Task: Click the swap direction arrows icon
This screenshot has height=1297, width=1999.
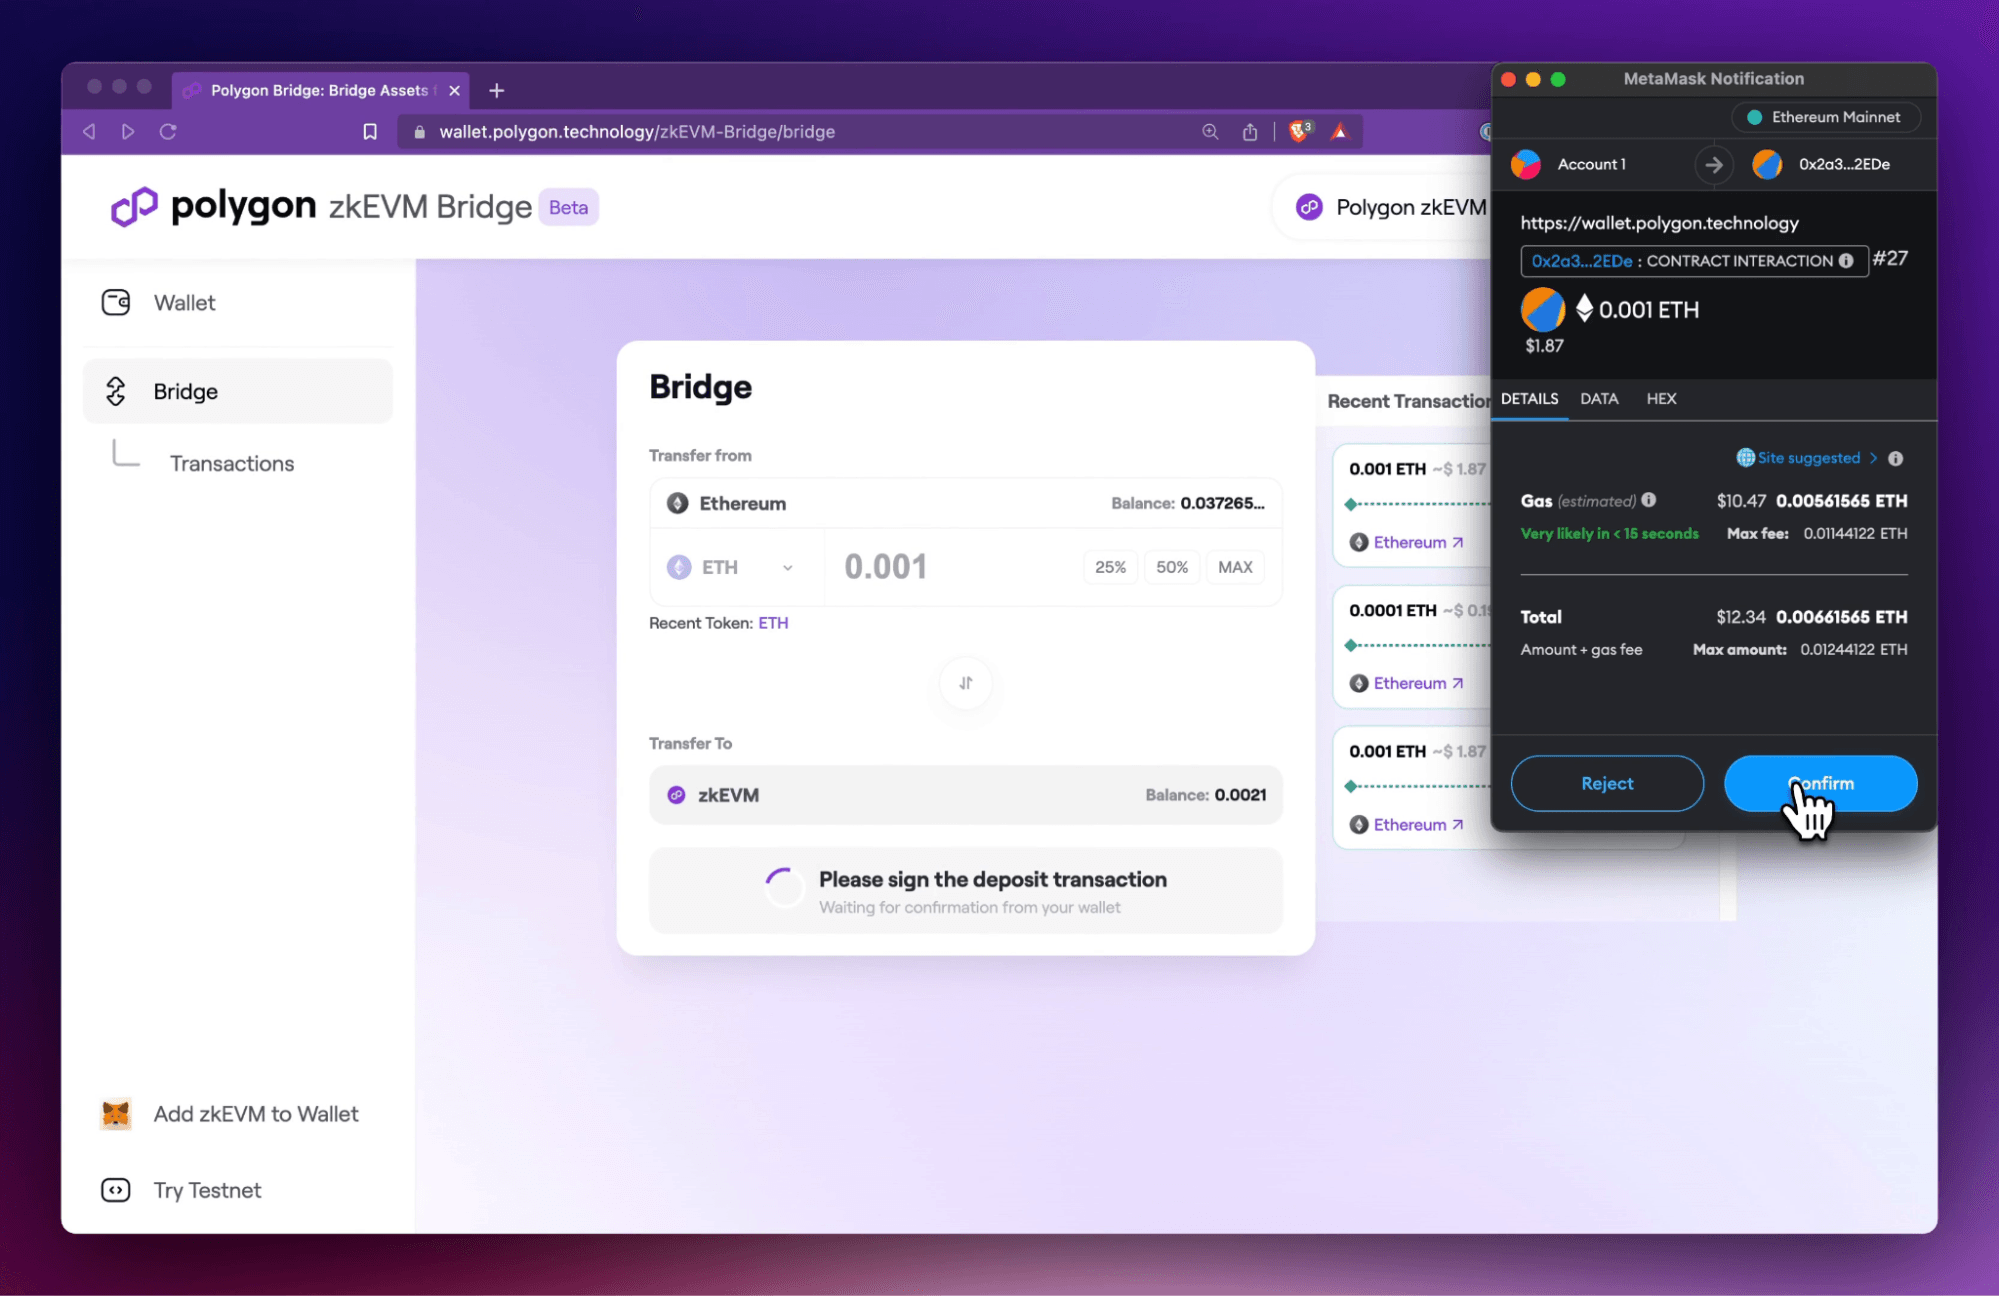Action: tap(965, 683)
